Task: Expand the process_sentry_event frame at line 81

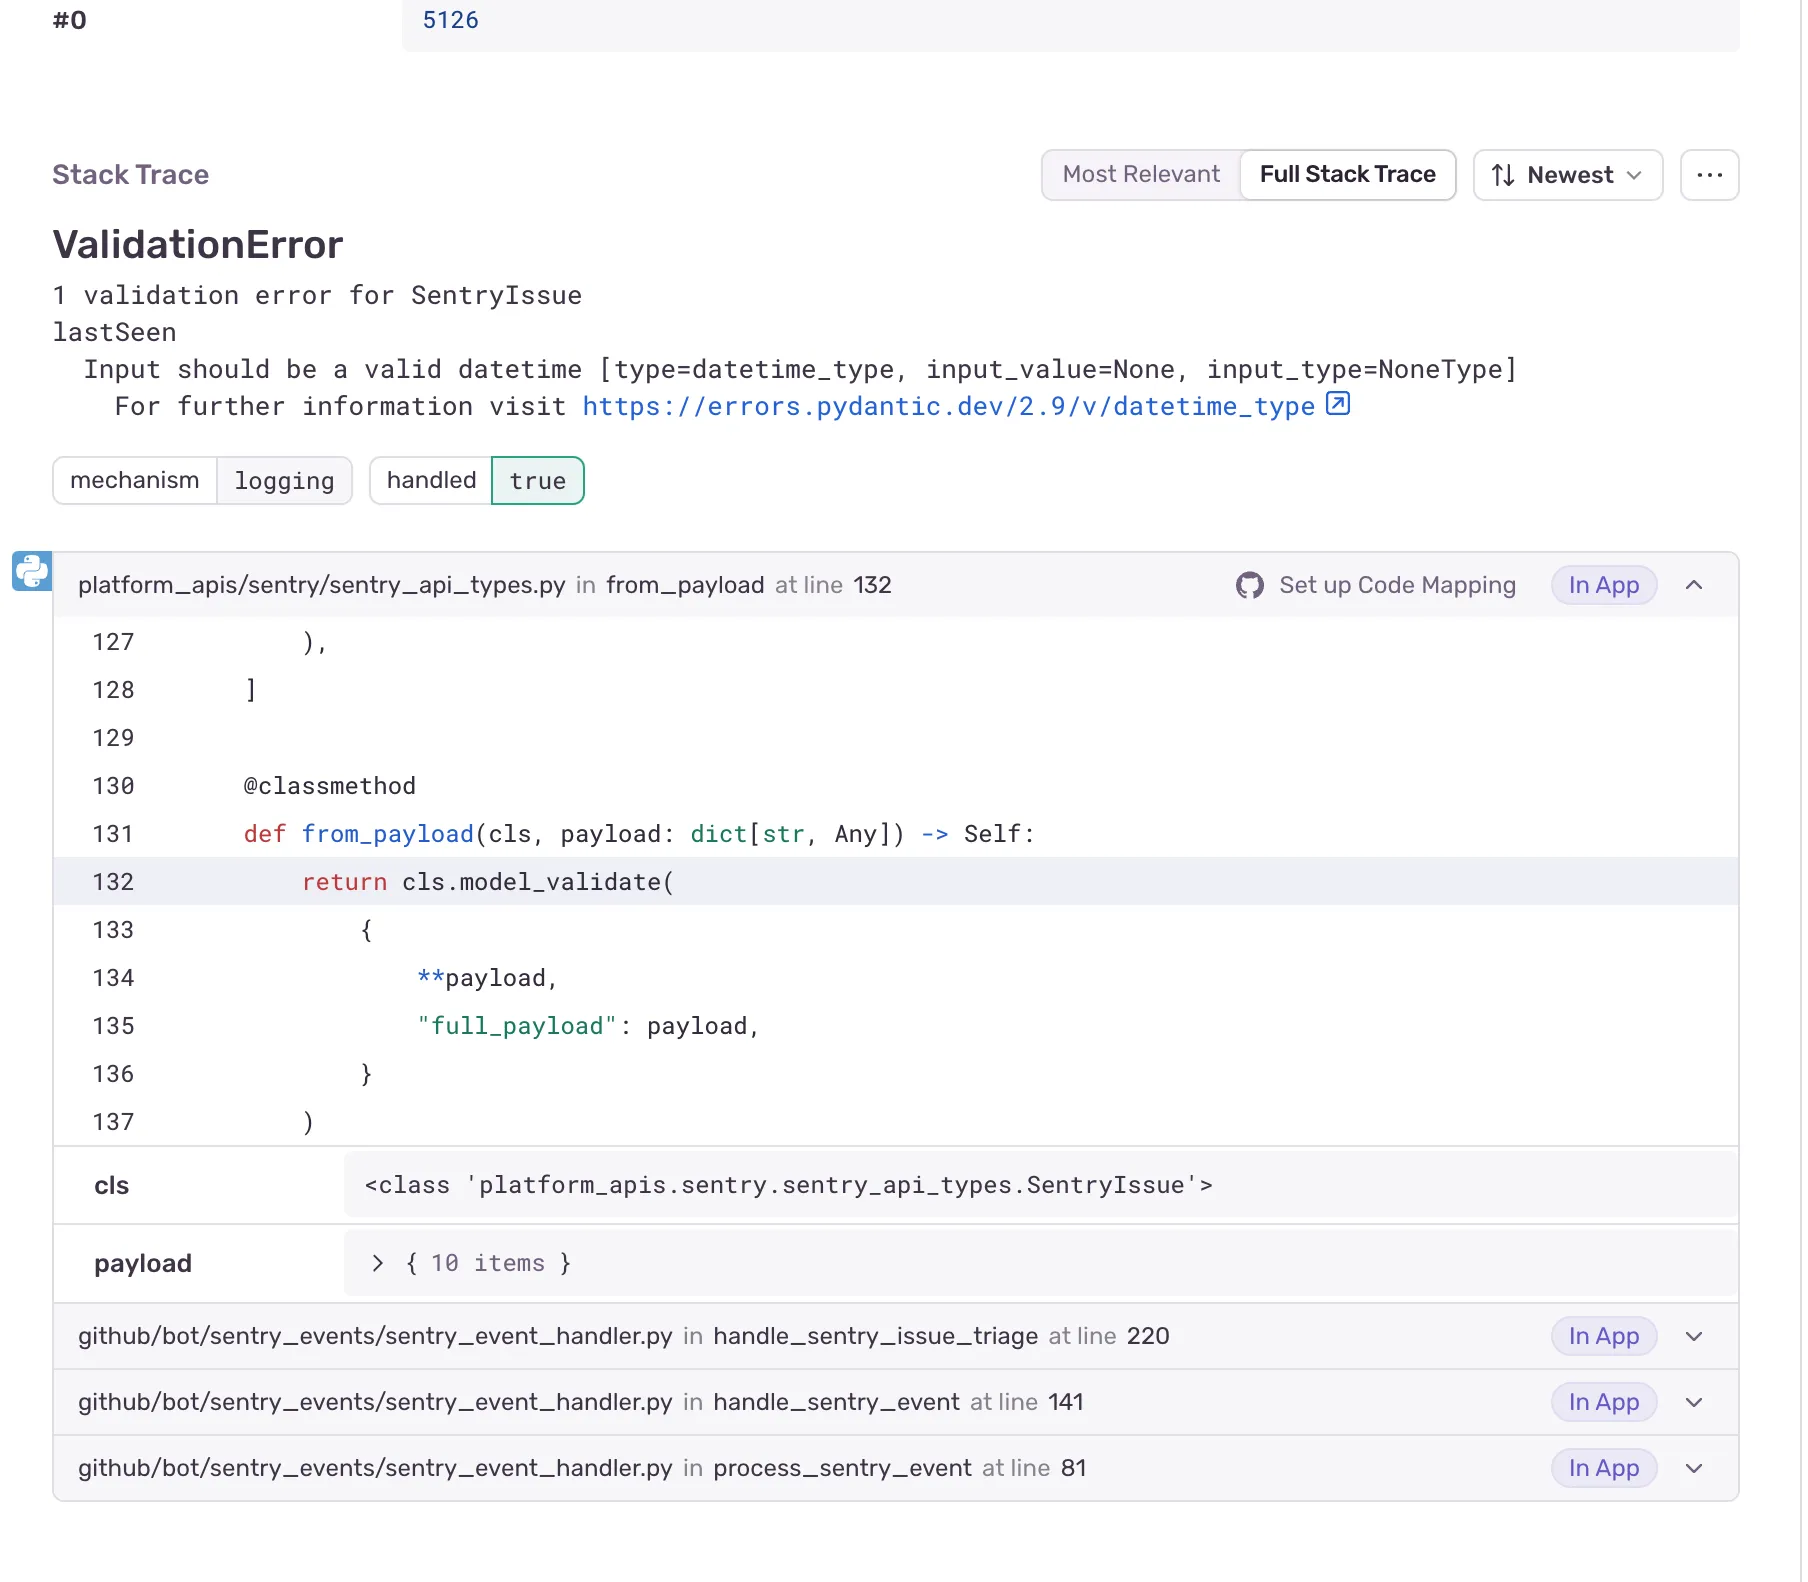Action: [x=1694, y=1468]
